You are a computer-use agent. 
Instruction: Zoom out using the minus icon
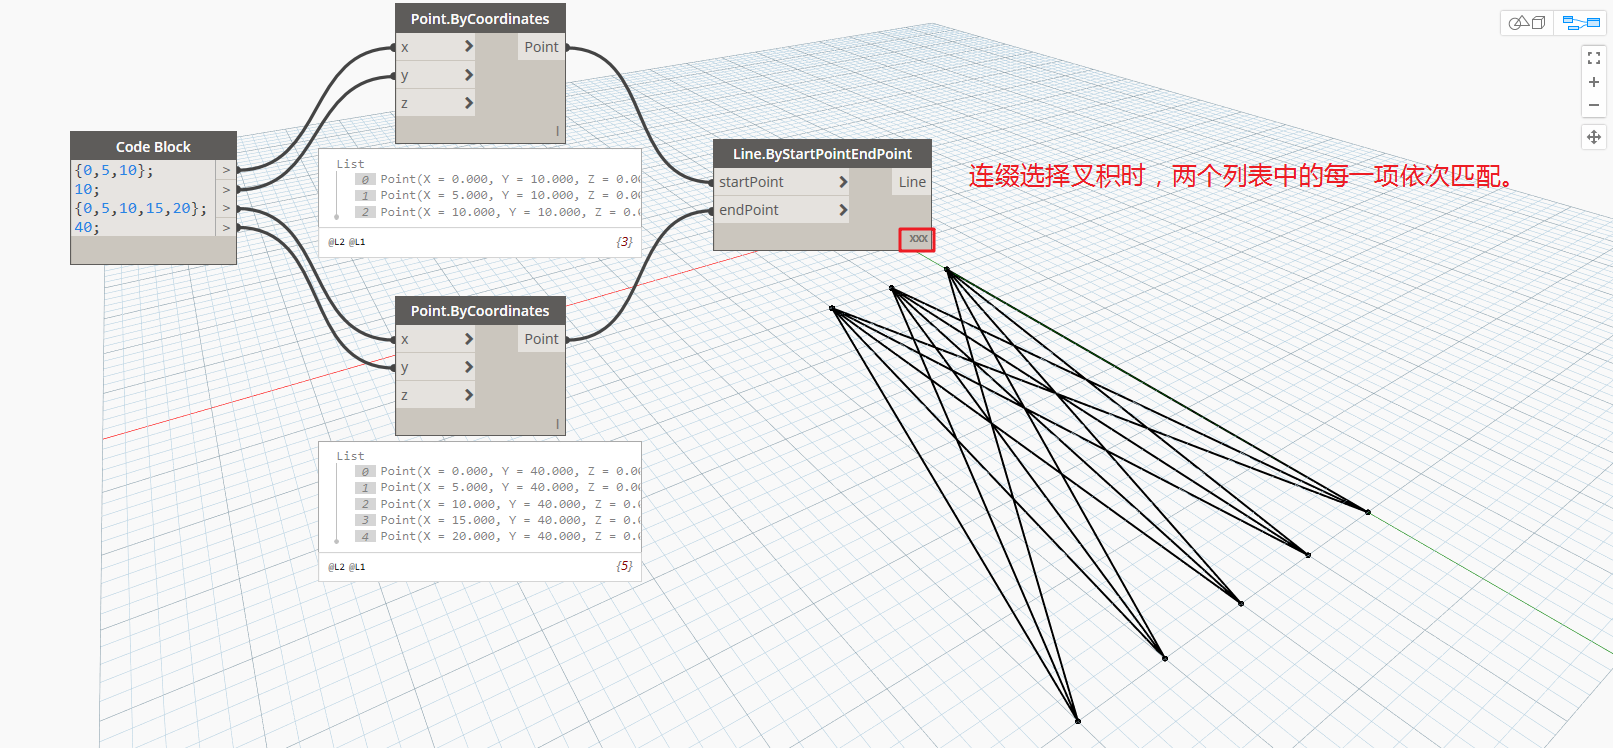pos(1594,105)
